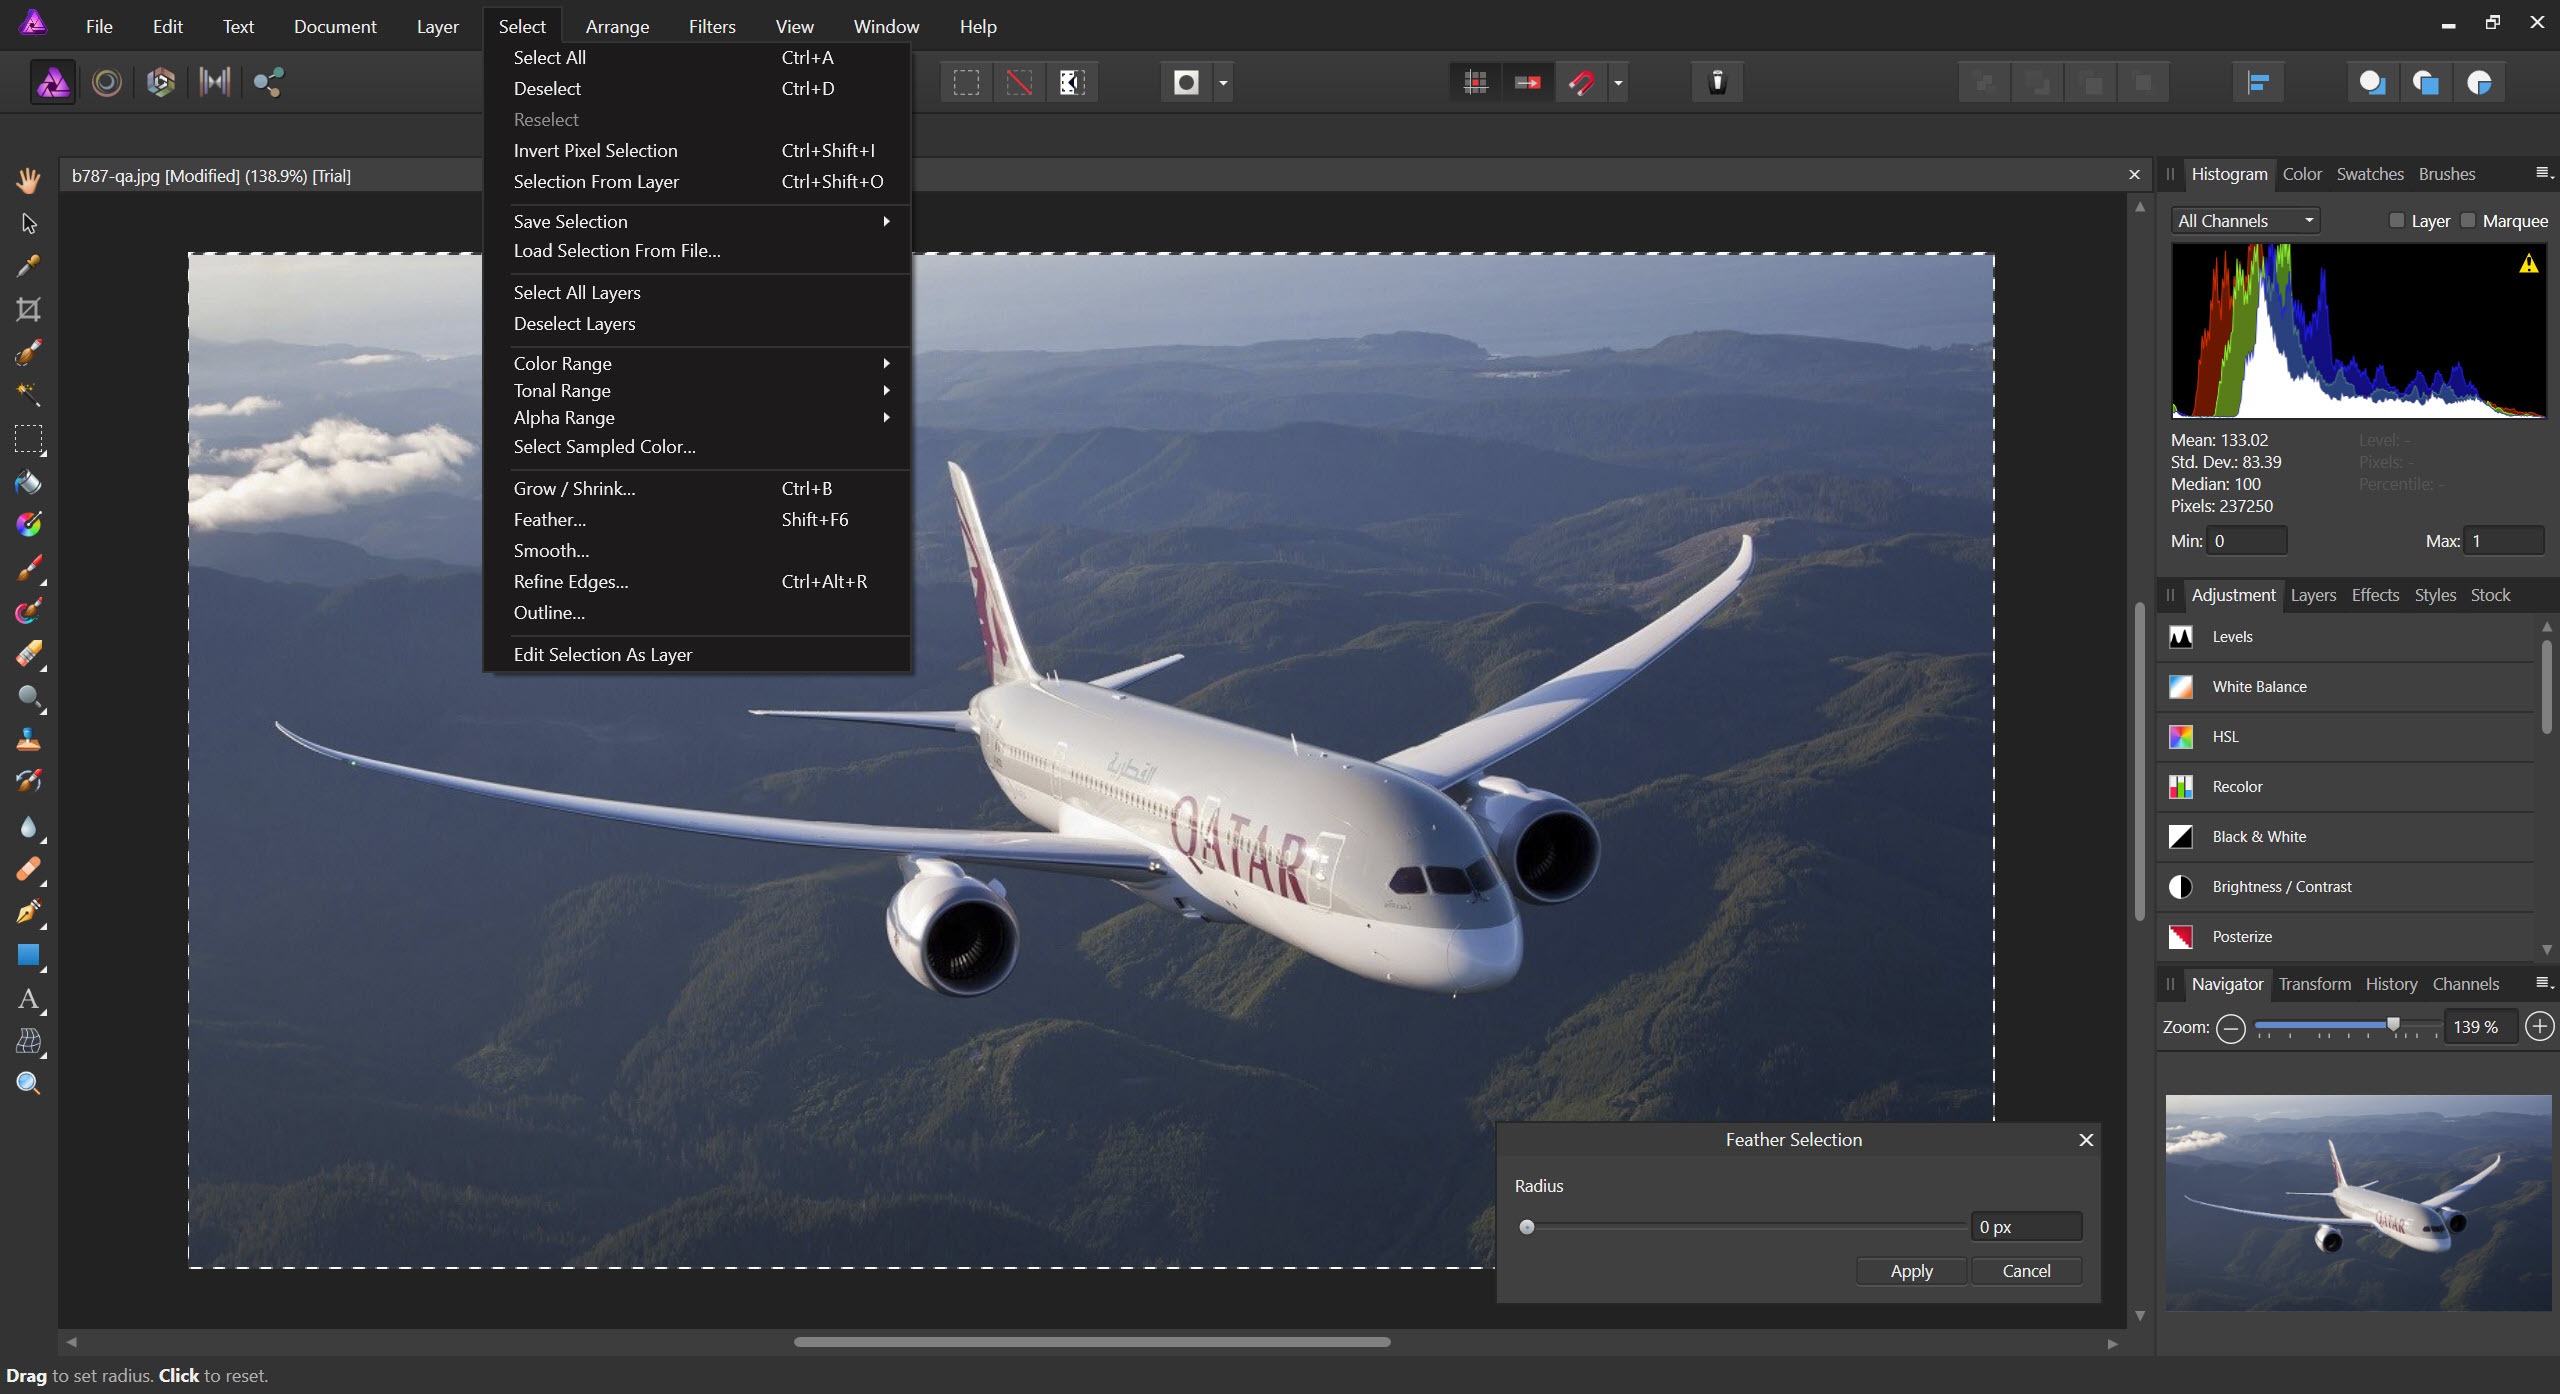Toggle Force Pixel Alignment
This screenshot has width=2560, height=1394.
[x=1476, y=82]
